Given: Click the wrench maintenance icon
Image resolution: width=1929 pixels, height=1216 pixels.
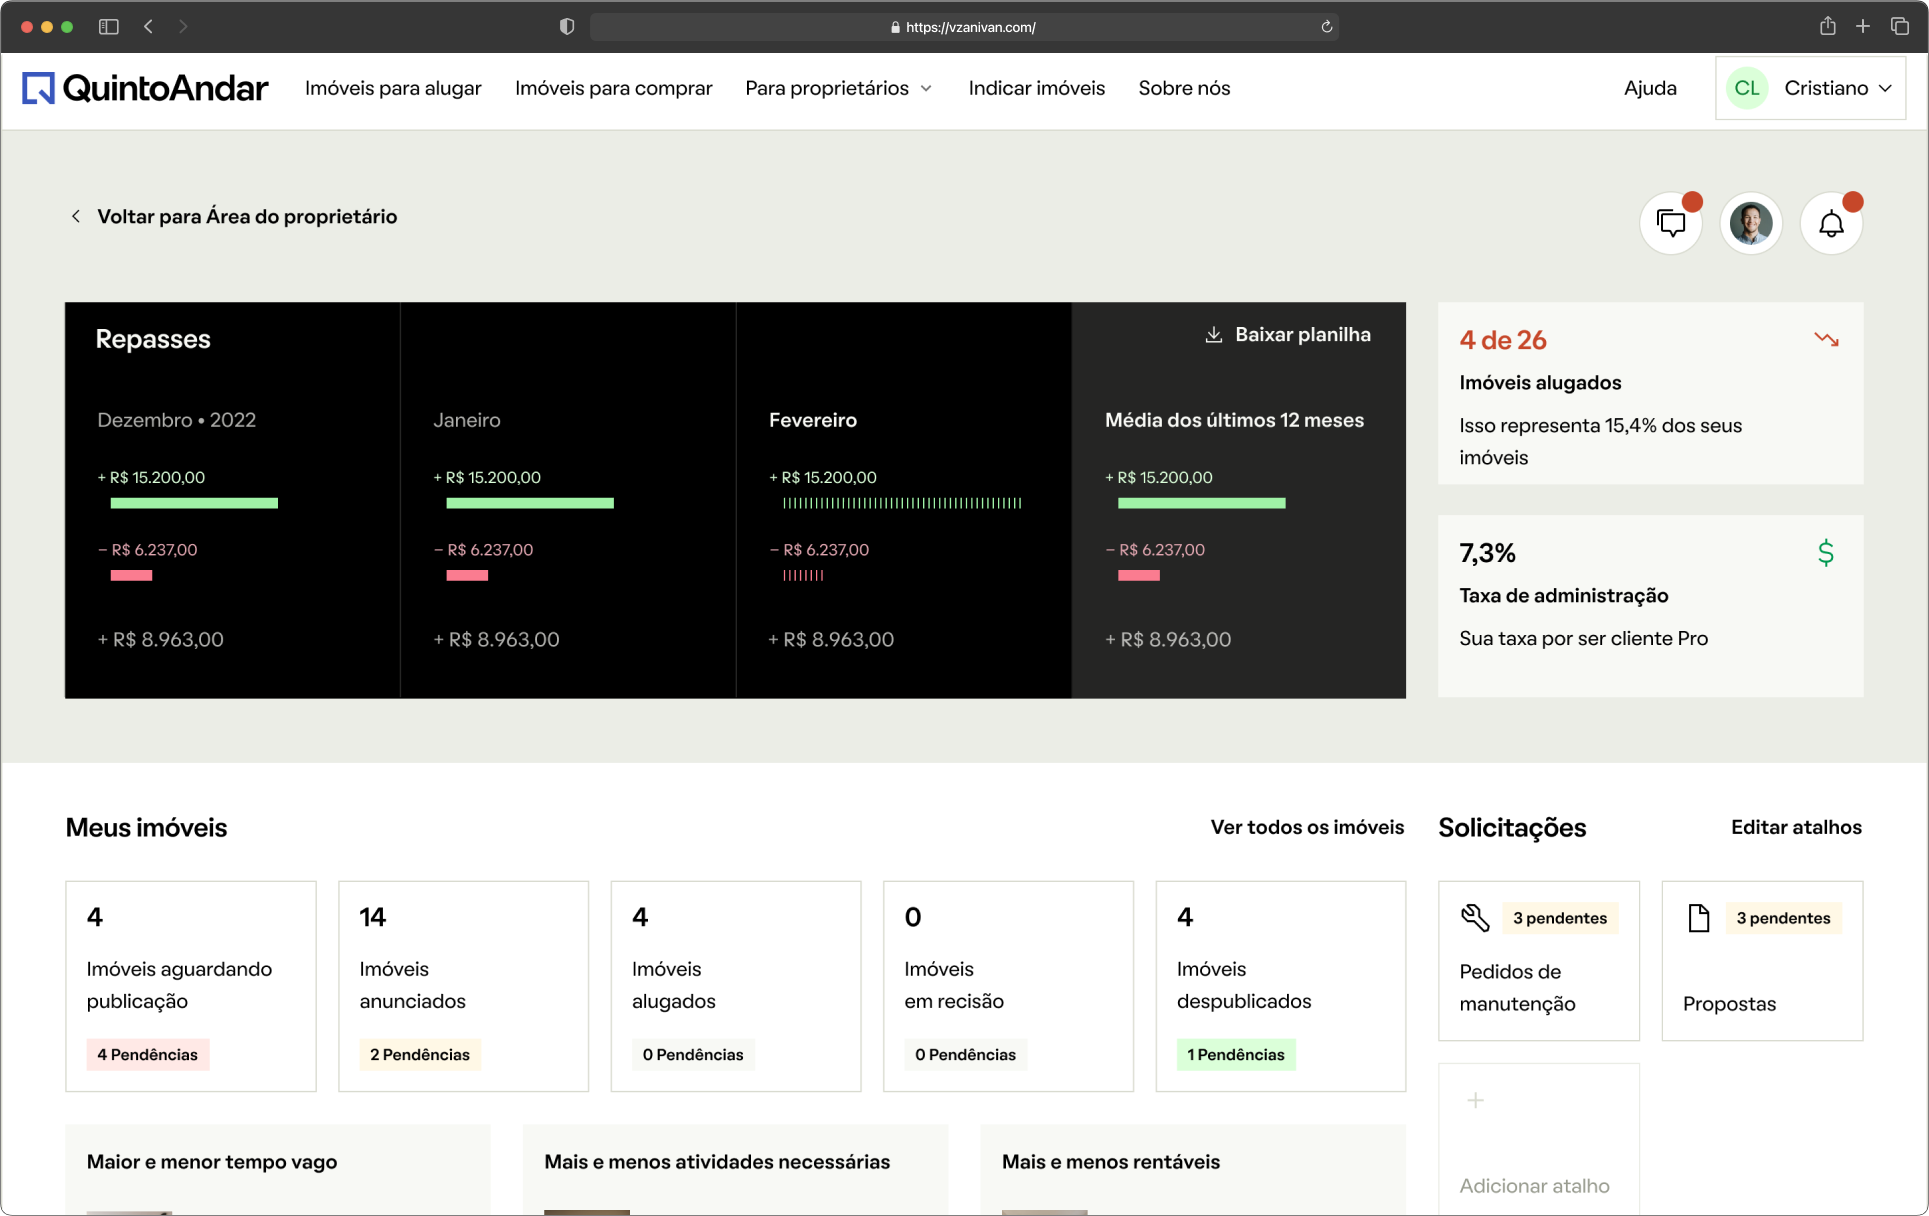Looking at the screenshot, I should point(1475,917).
